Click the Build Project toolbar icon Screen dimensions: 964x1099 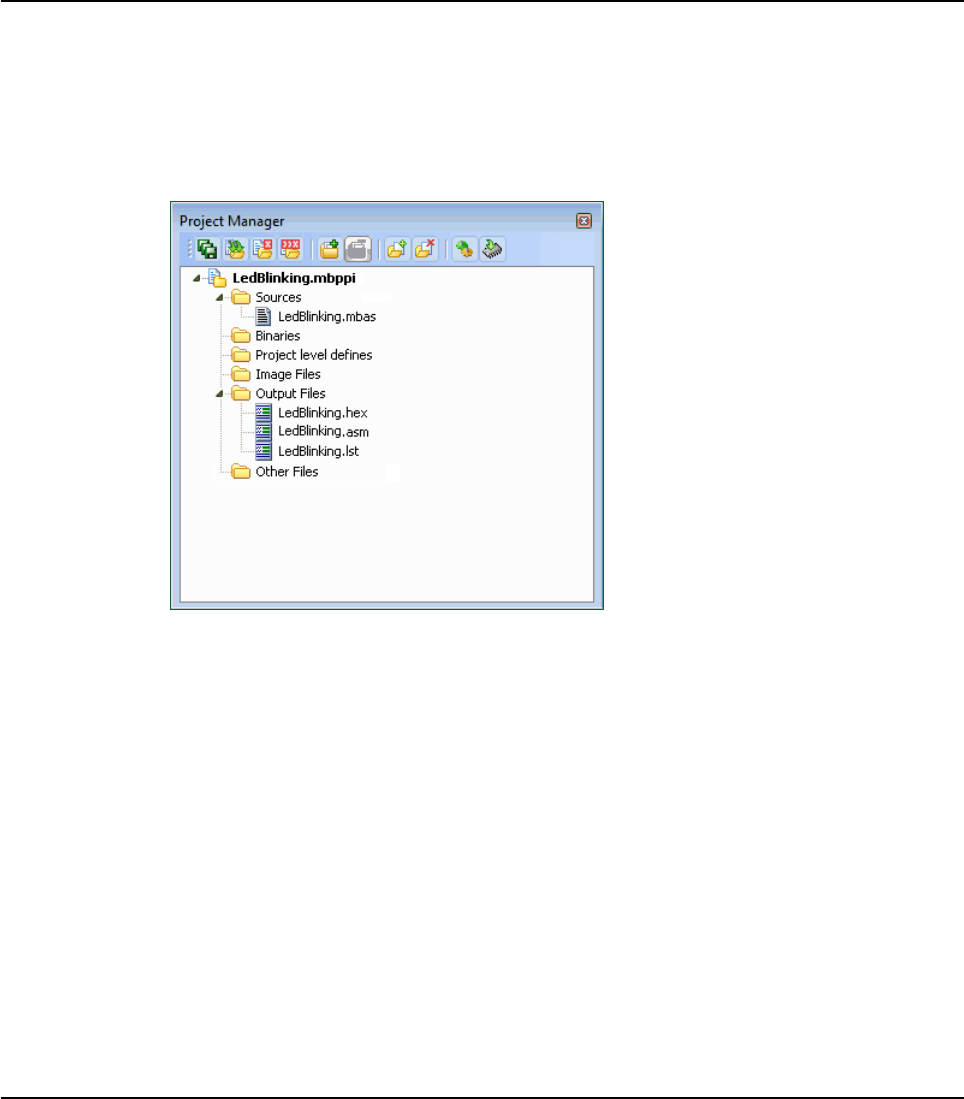click(464, 249)
